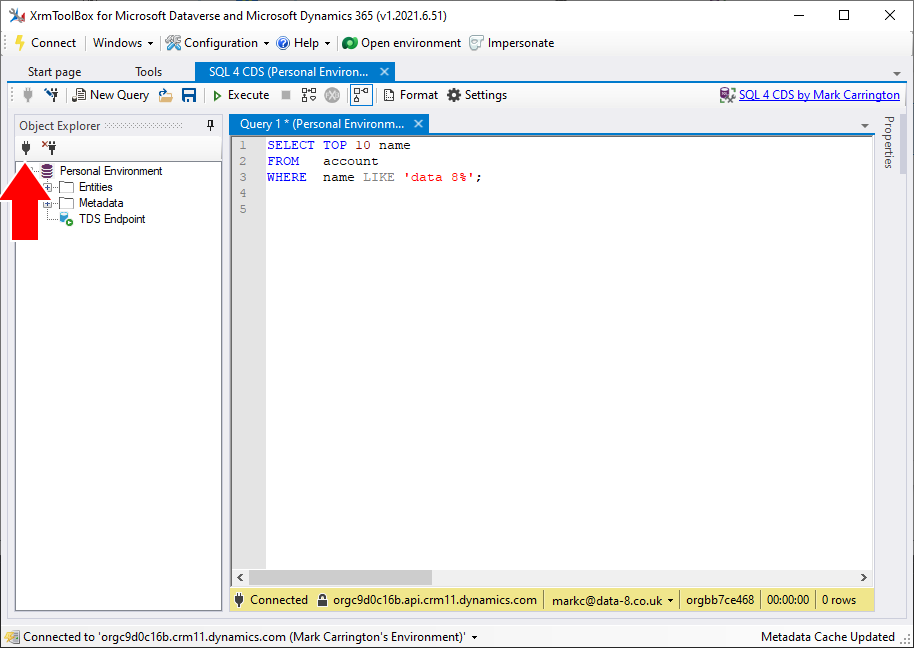Click the Disconnect plug icon with red X
The height and width of the screenshot is (648, 914).
(x=48, y=147)
